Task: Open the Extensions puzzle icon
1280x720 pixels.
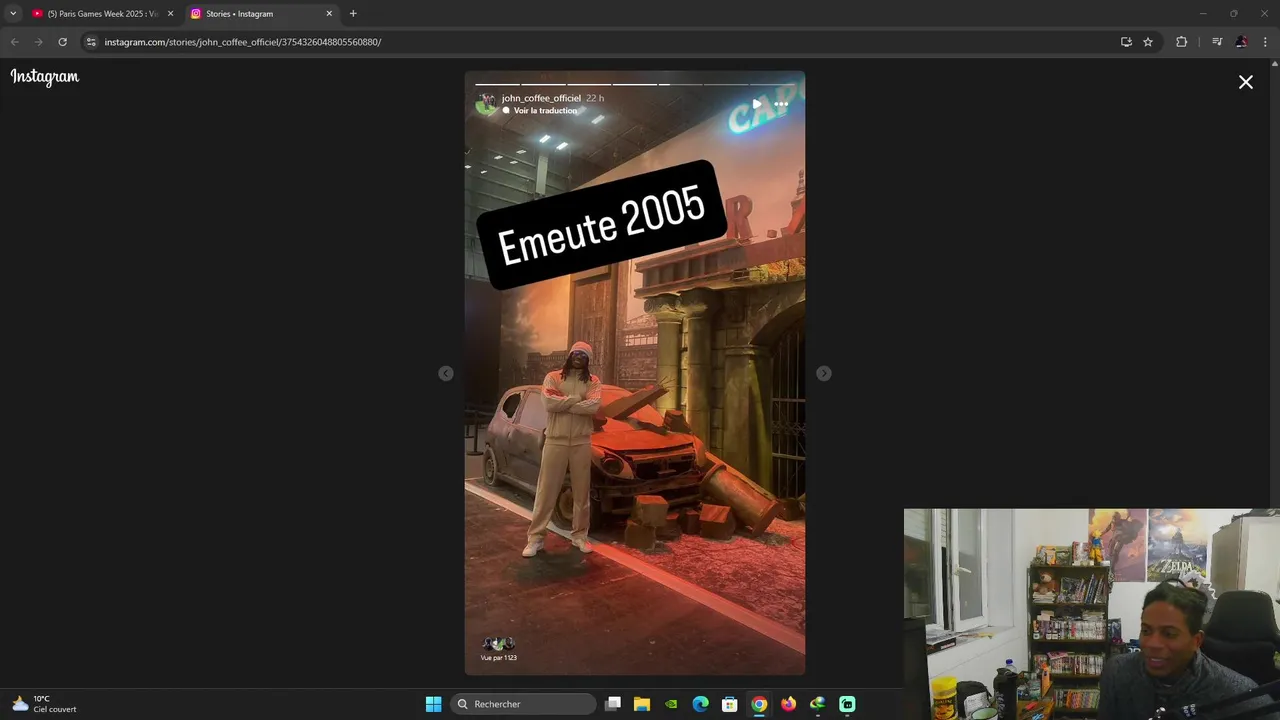Action: click(x=1181, y=42)
